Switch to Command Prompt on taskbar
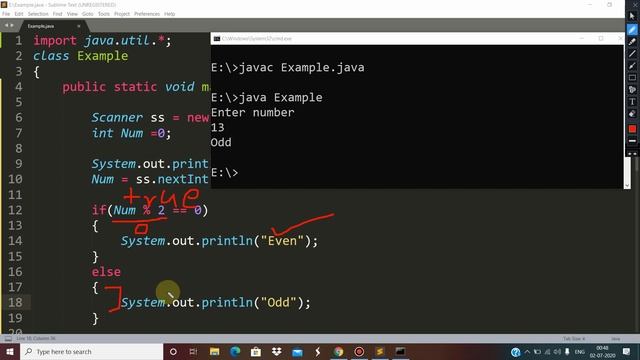 [400, 351]
